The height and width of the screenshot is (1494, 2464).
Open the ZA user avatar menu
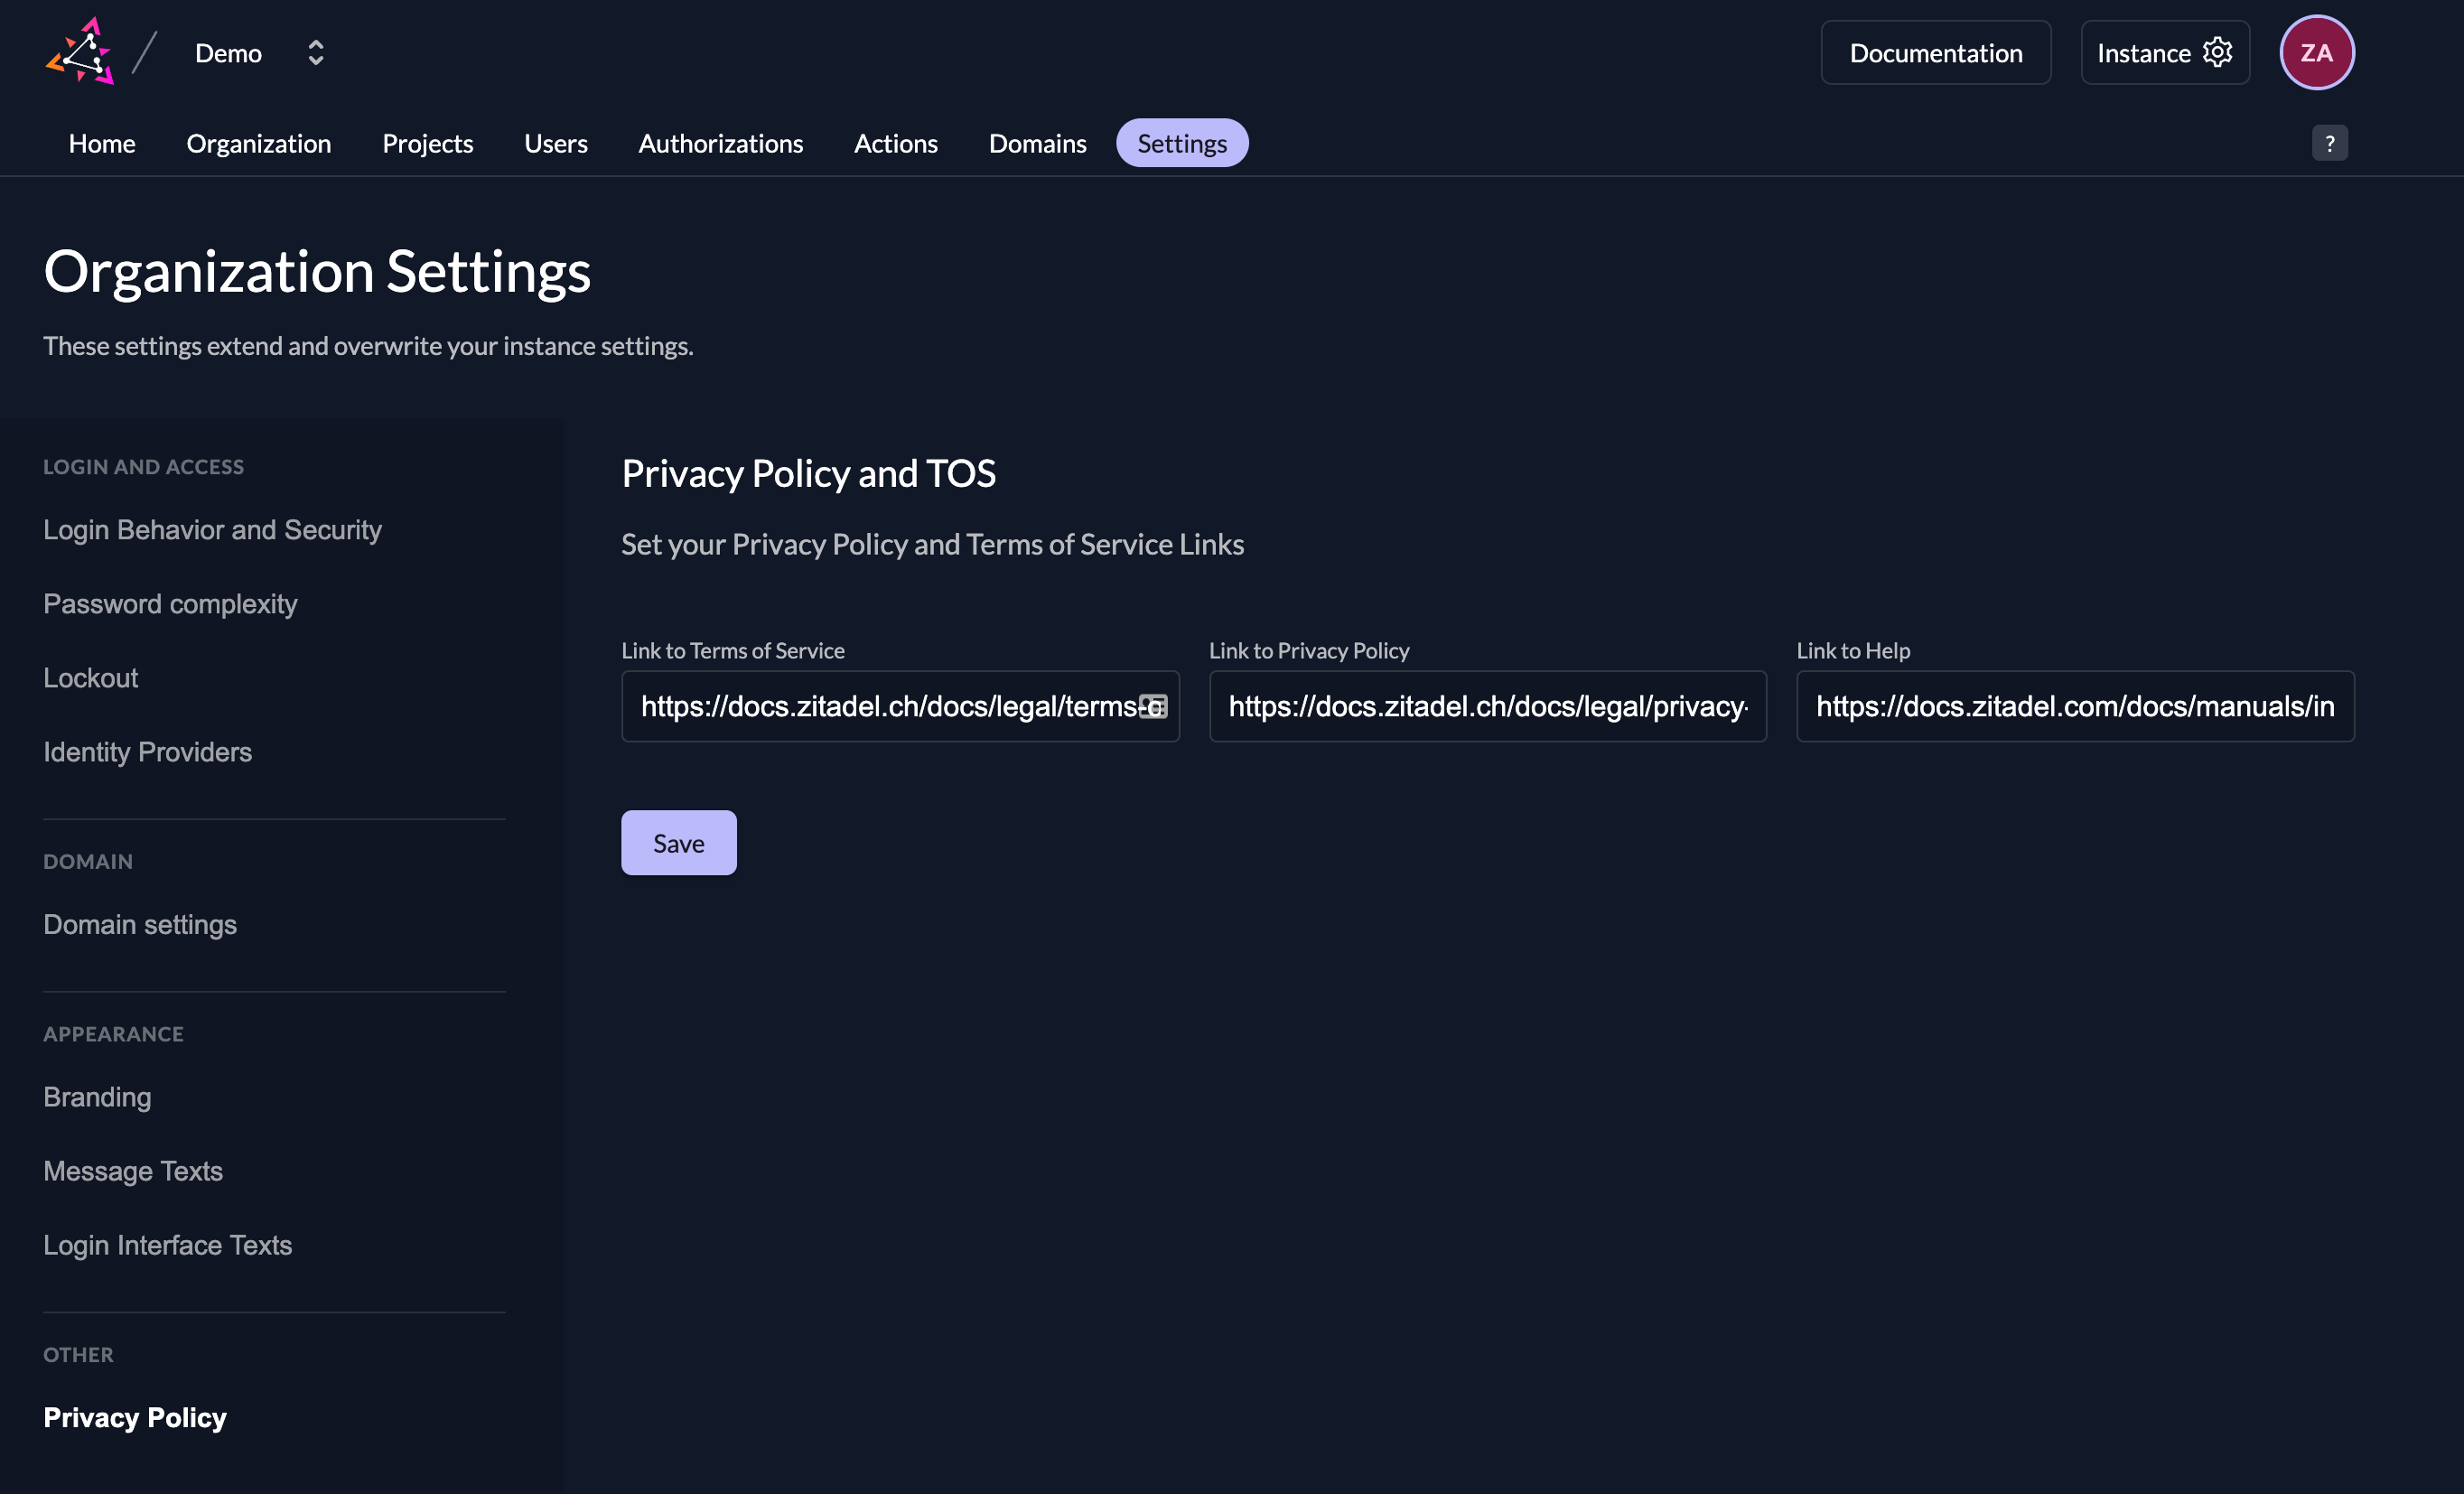click(x=2316, y=53)
